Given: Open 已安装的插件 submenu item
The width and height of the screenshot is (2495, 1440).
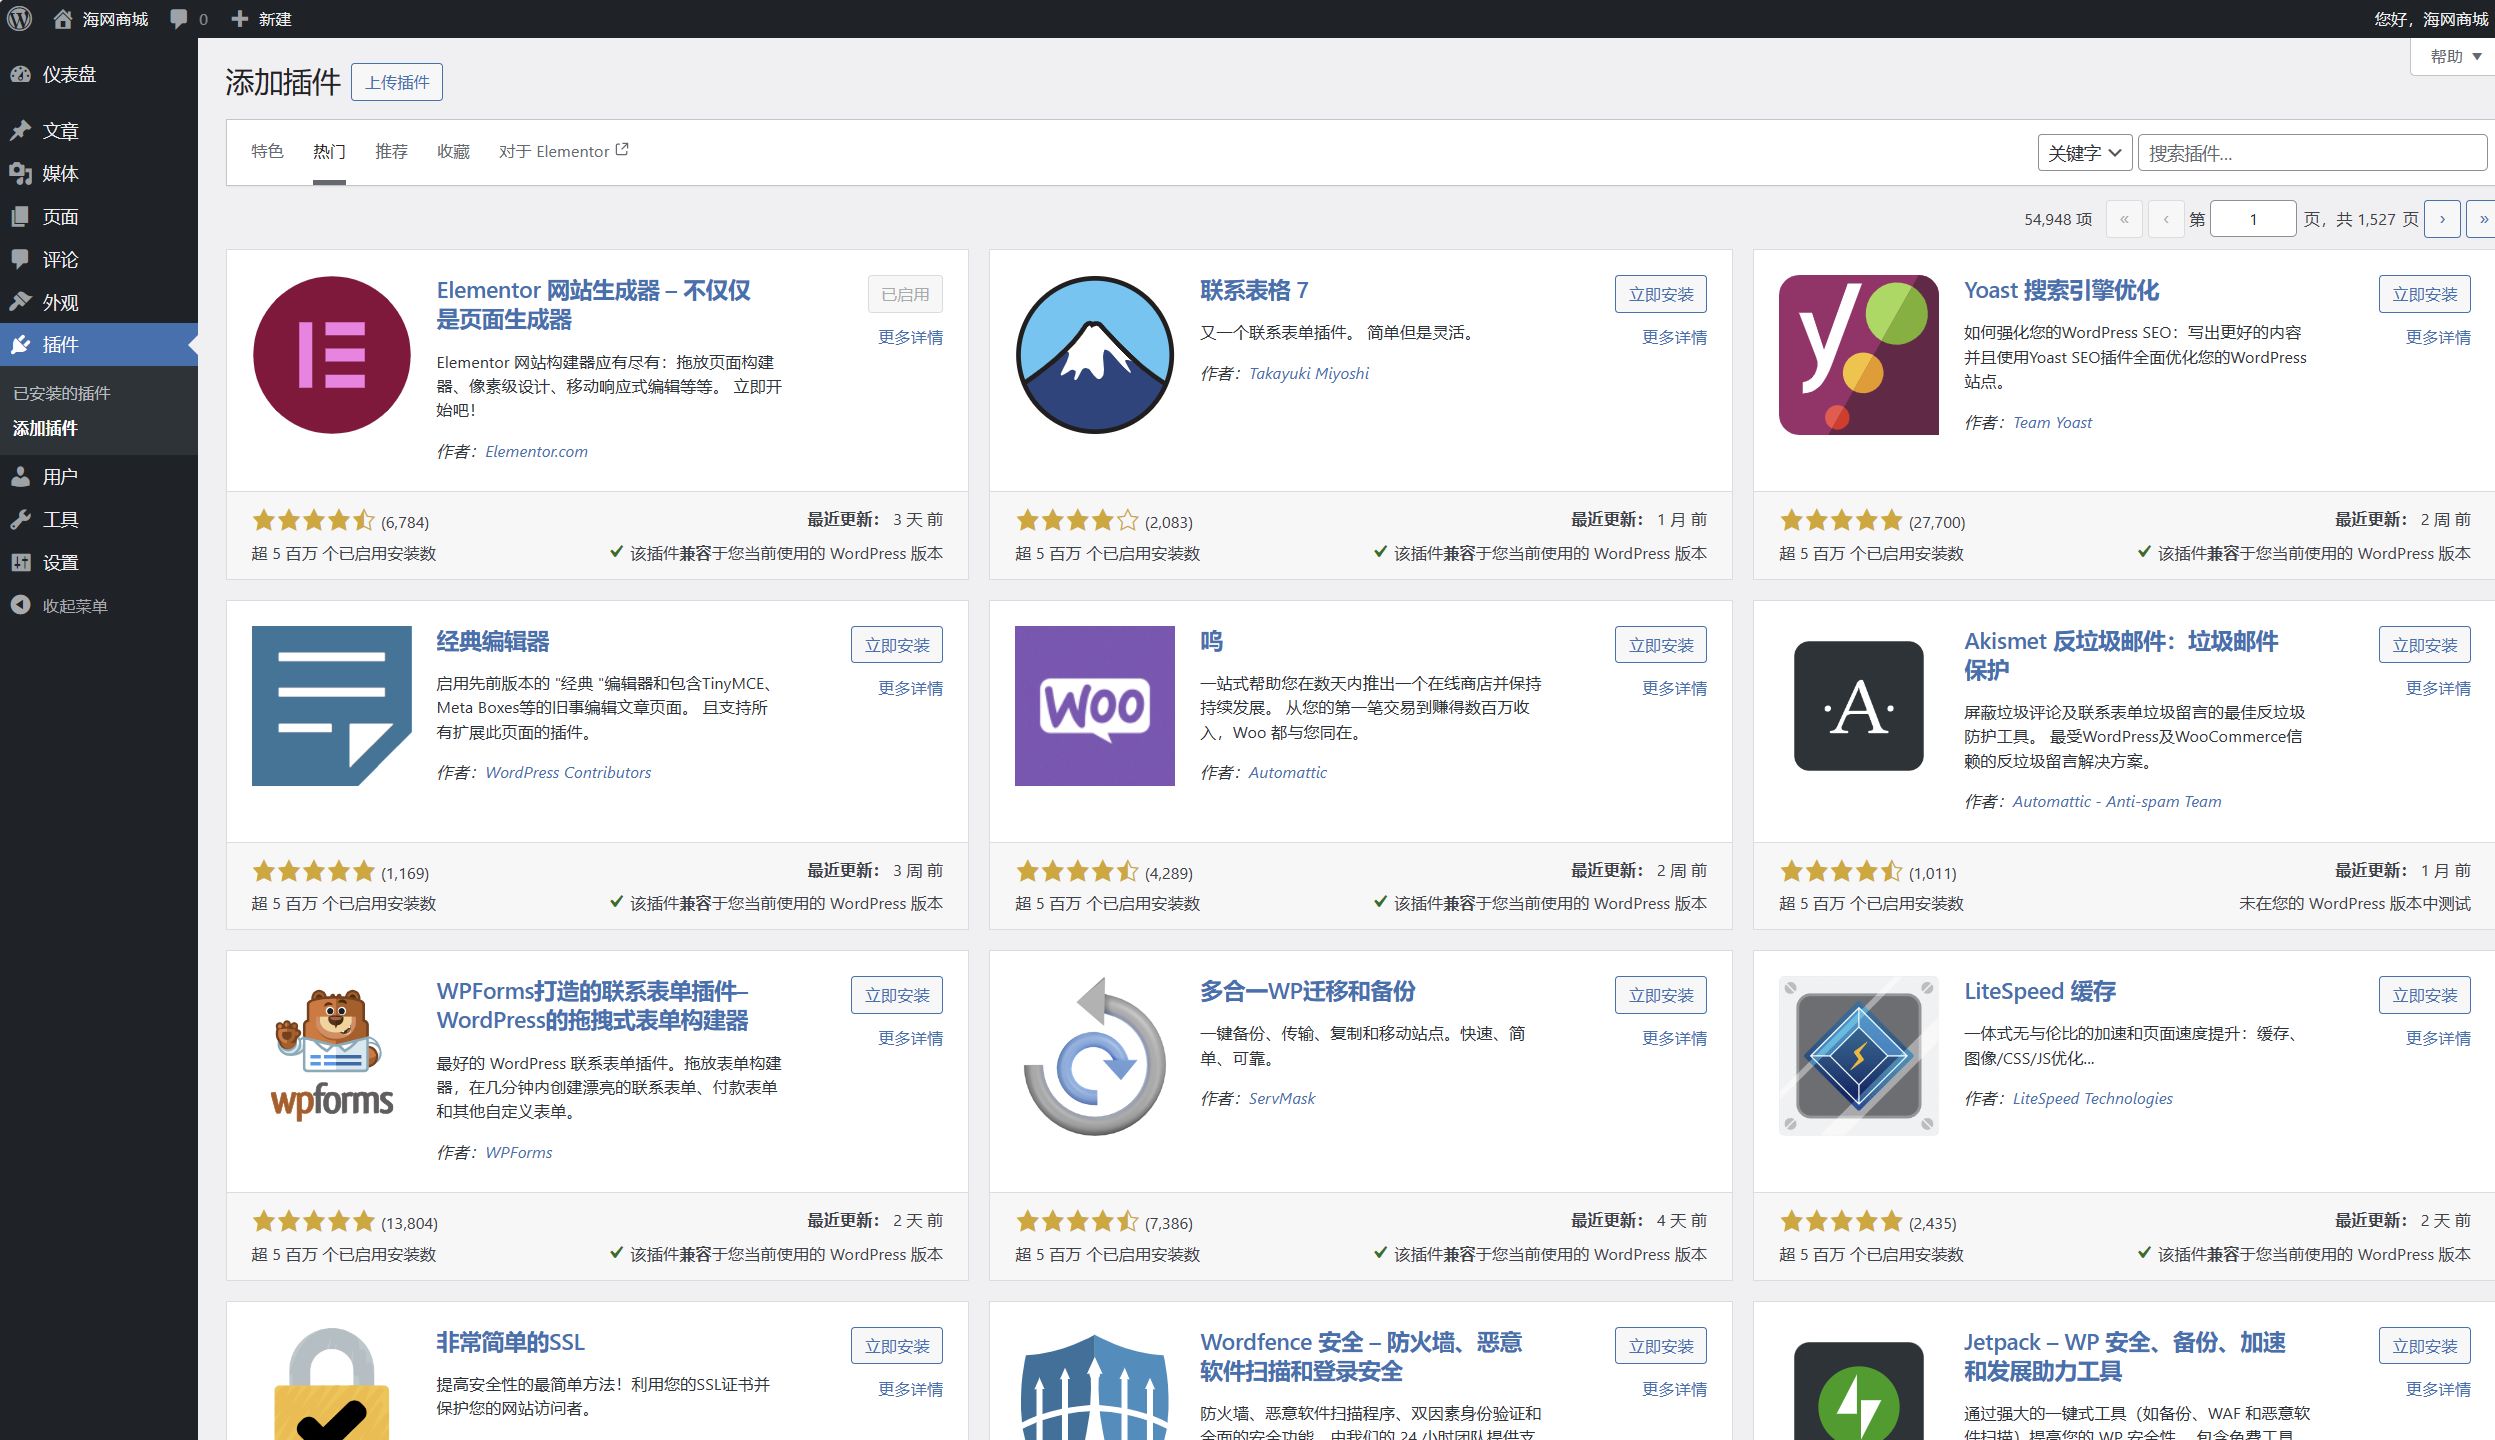Looking at the screenshot, I should (62, 393).
